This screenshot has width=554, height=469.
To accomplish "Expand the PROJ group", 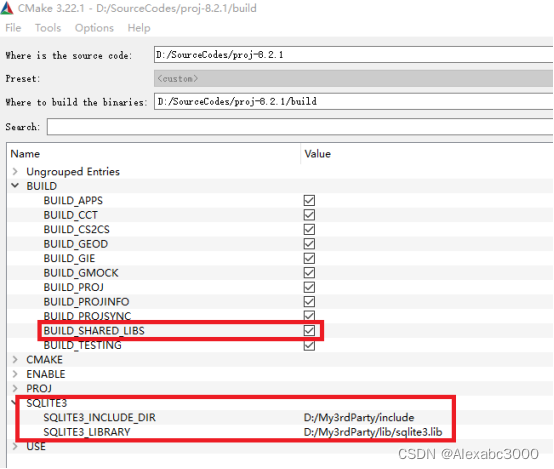I will pyautogui.click(x=15, y=388).
